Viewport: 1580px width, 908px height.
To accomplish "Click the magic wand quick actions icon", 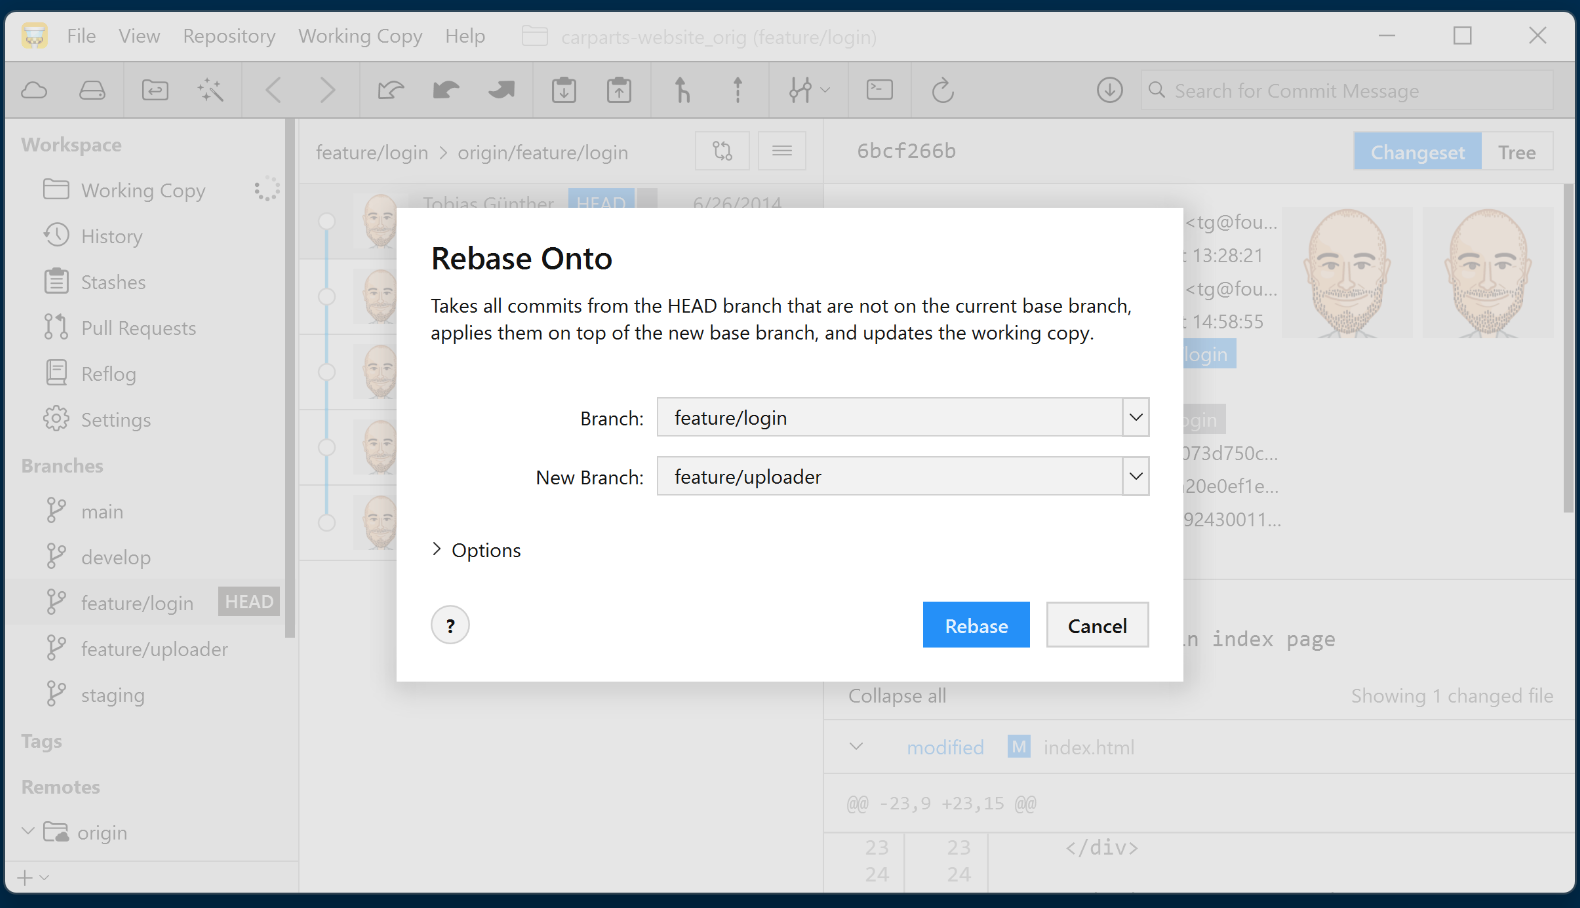I will pyautogui.click(x=210, y=91).
